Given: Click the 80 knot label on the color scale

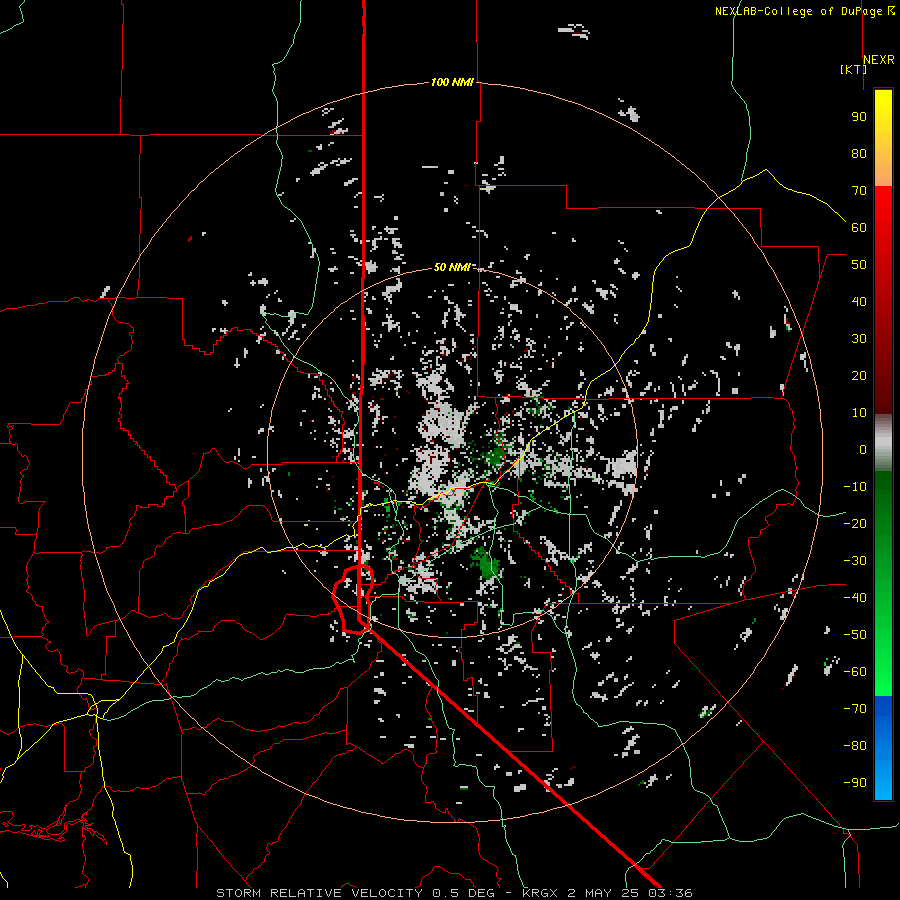Looking at the screenshot, I should click(859, 154).
